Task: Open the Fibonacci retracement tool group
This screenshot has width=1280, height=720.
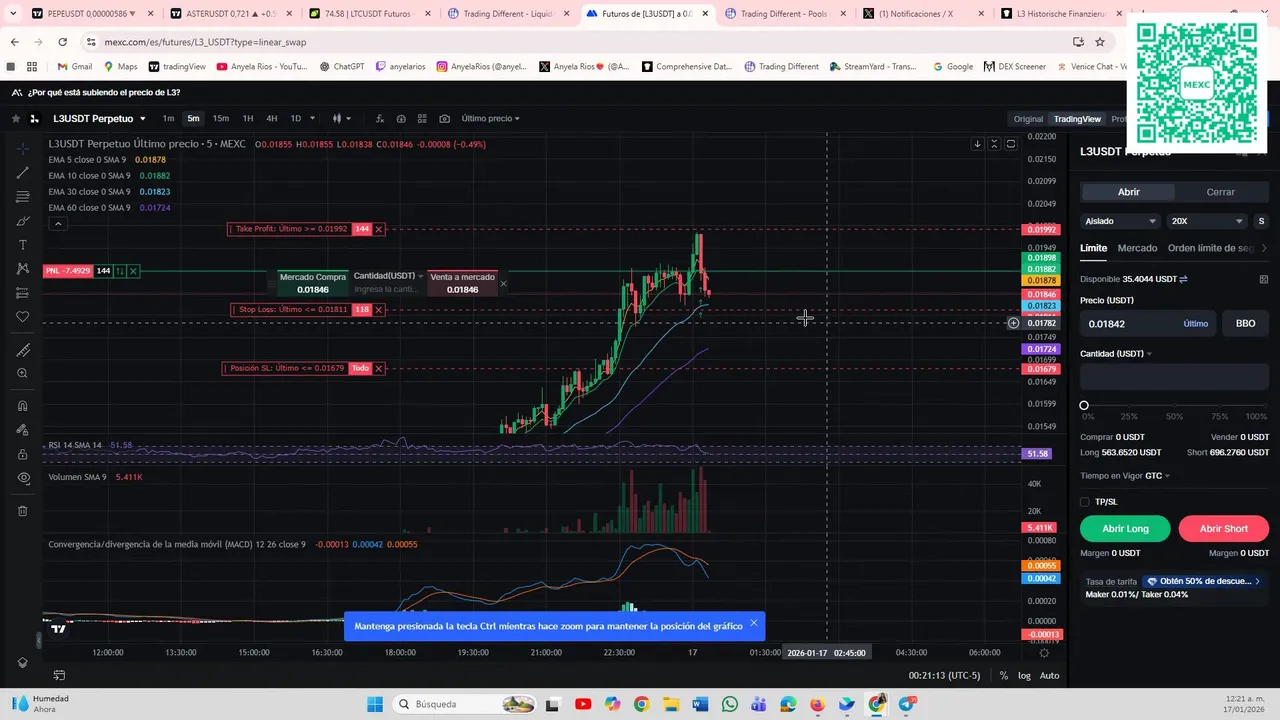Action: tap(23, 197)
